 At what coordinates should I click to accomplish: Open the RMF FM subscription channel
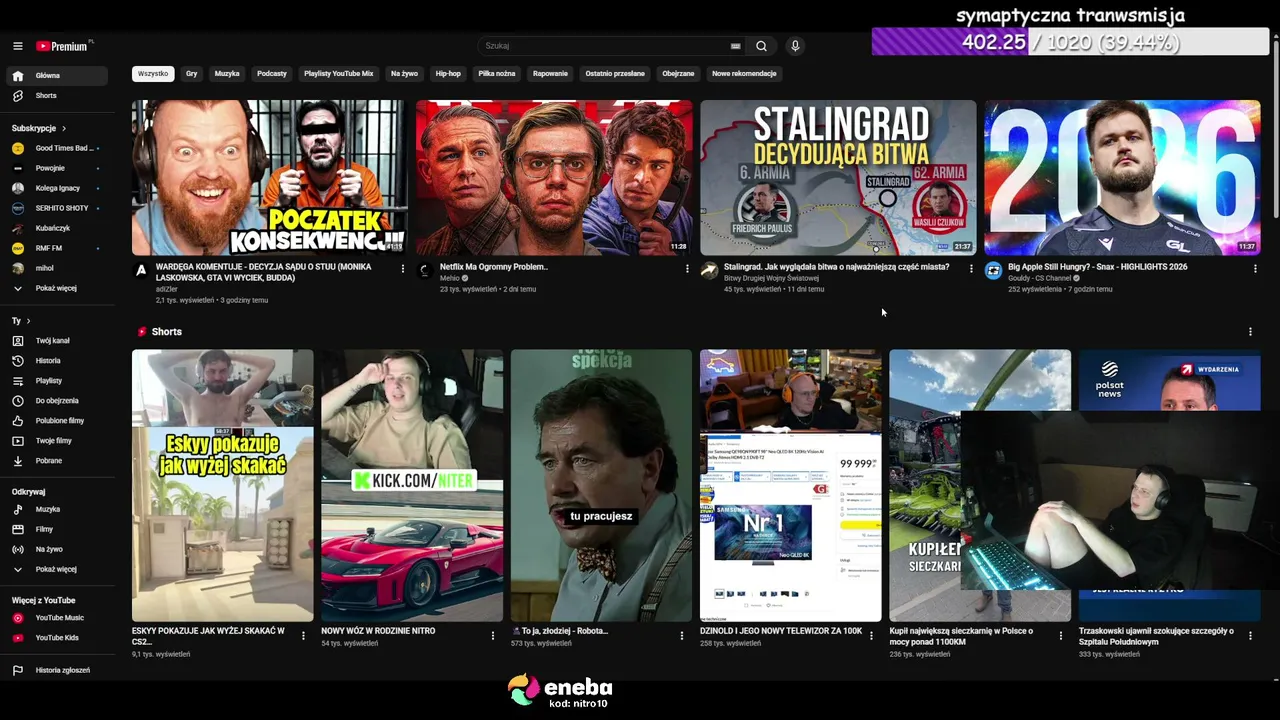pyautogui.click(x=58, y=249)
